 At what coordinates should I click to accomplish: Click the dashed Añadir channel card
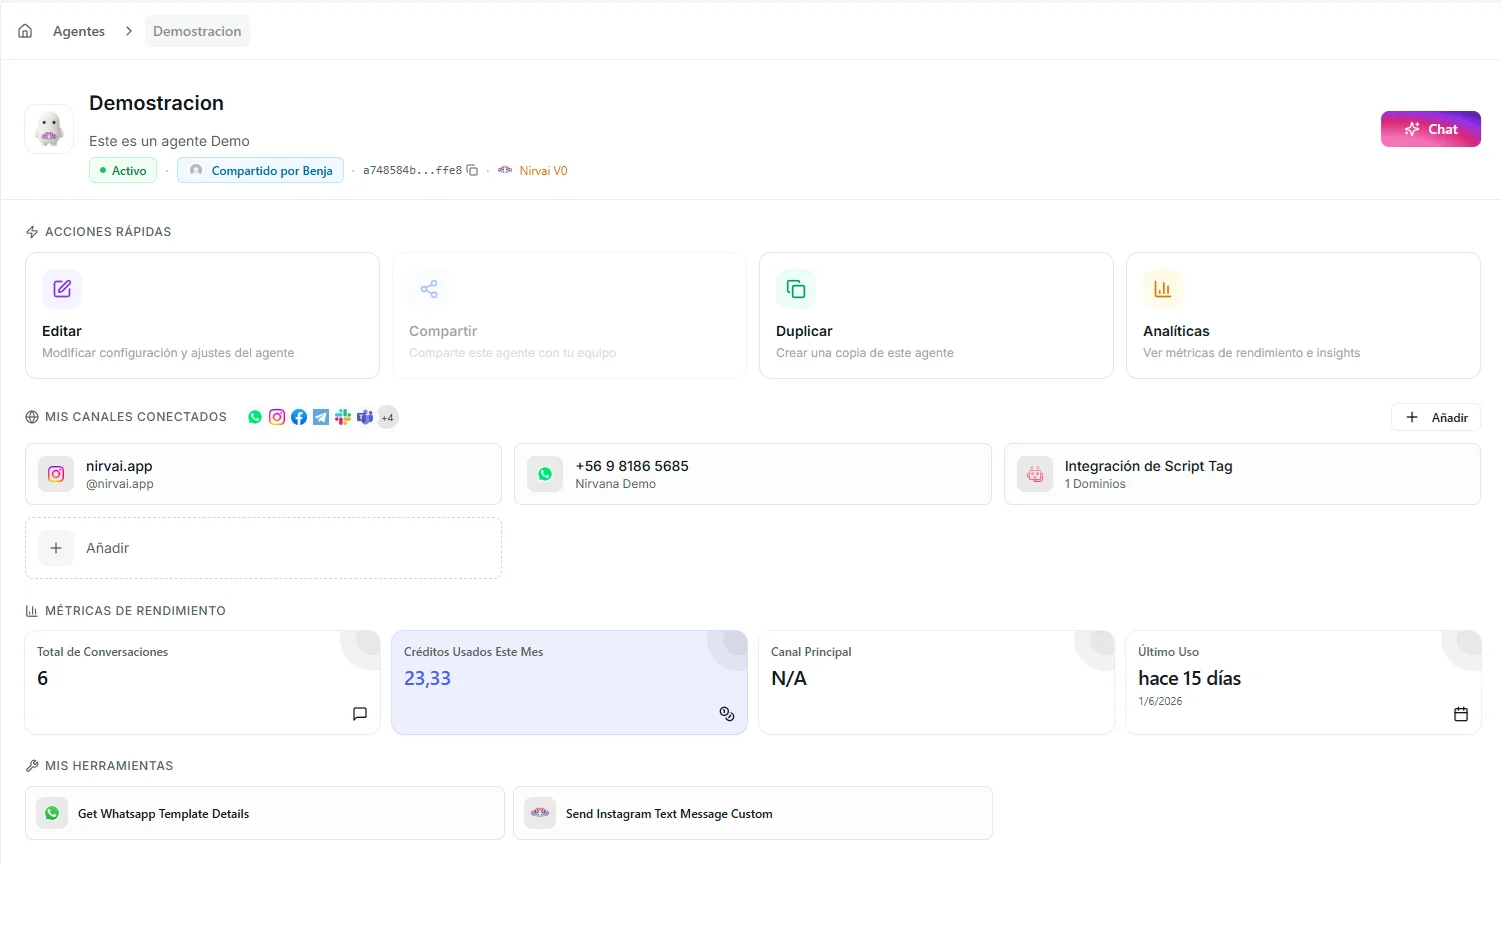[x=263, y=548]
